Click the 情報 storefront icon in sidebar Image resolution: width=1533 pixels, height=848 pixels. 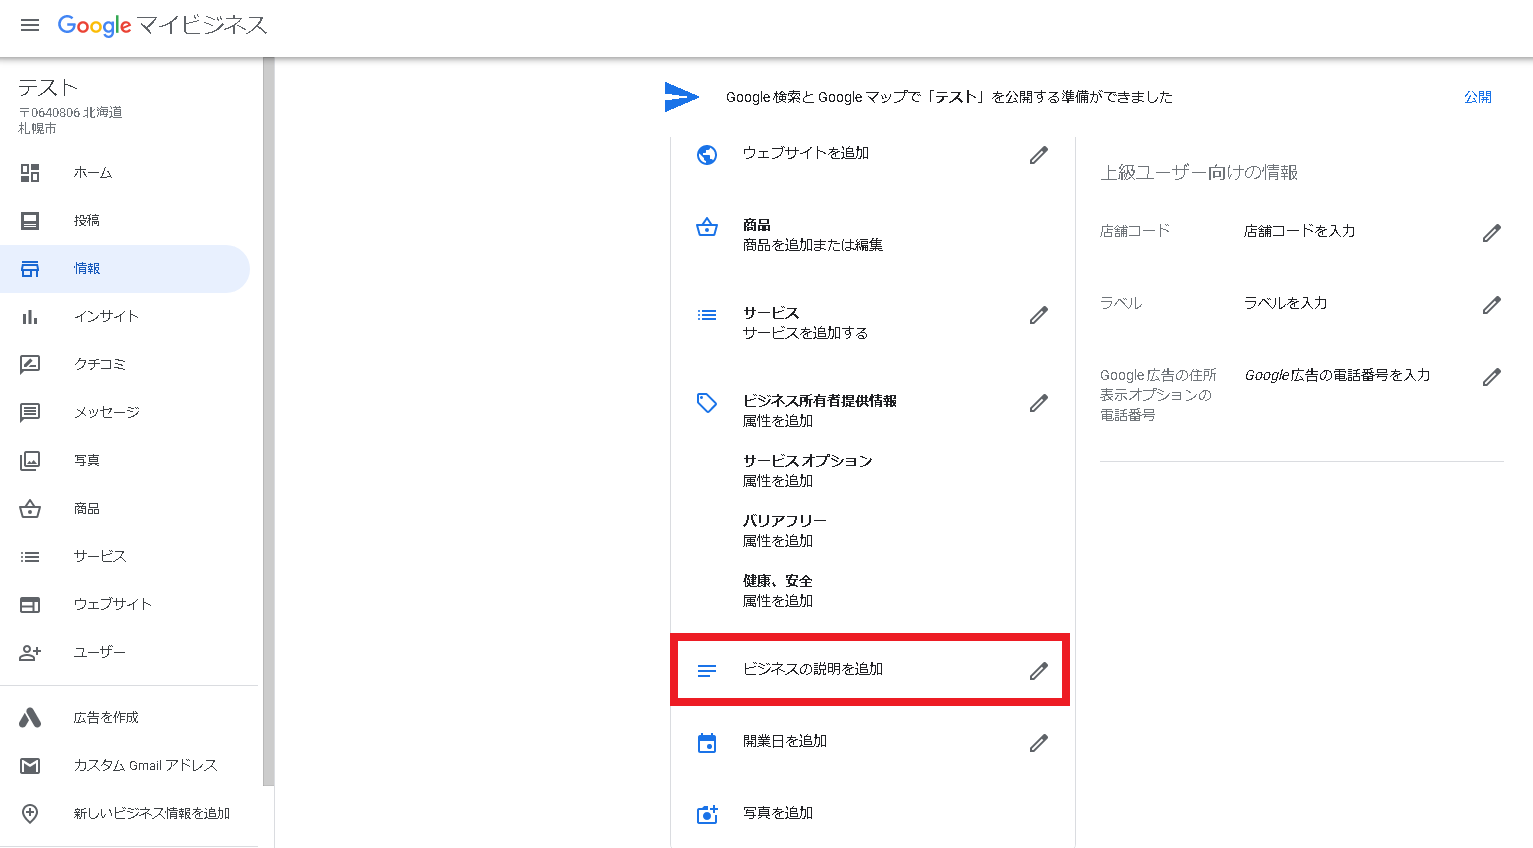coord(30,269)
